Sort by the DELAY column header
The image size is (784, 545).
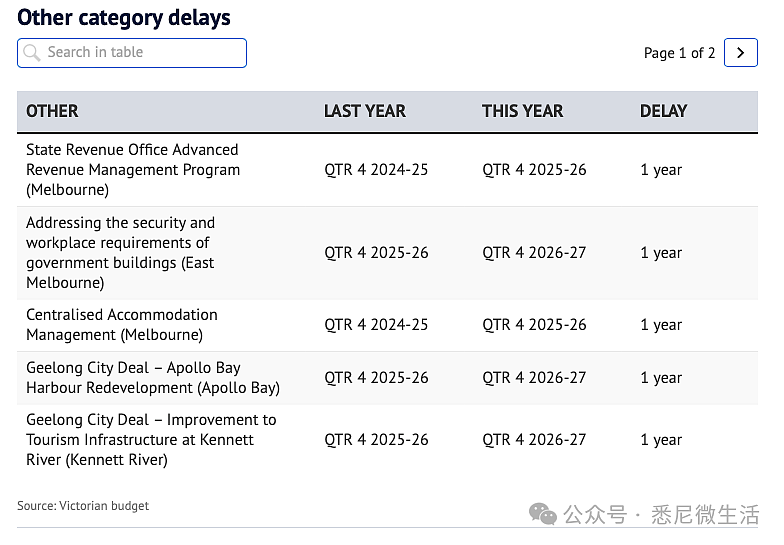click(664, 111)
